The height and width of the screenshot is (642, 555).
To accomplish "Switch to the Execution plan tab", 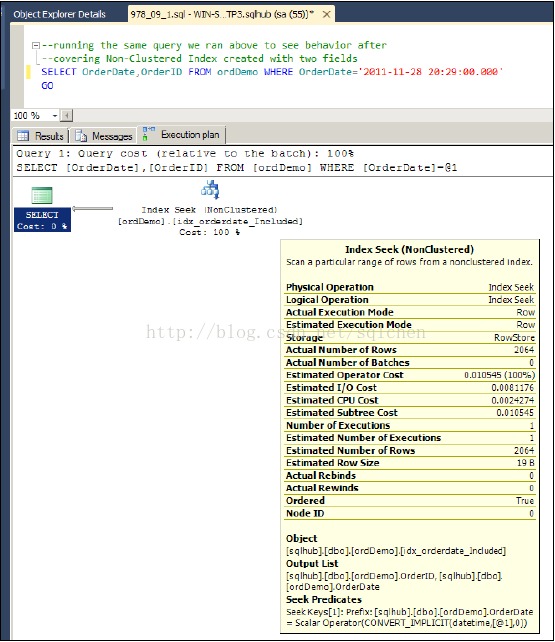I will (x=183, y=134).
